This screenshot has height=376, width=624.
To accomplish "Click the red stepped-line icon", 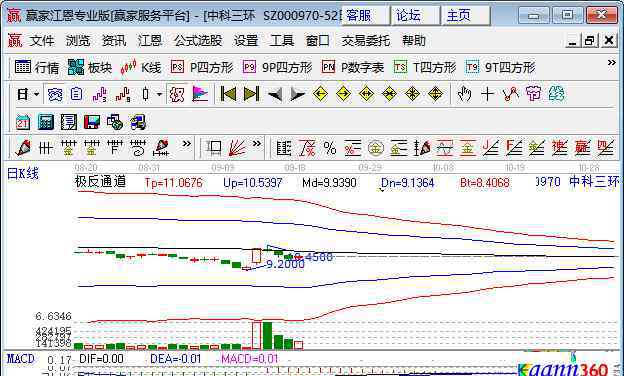I will (123, 94).
